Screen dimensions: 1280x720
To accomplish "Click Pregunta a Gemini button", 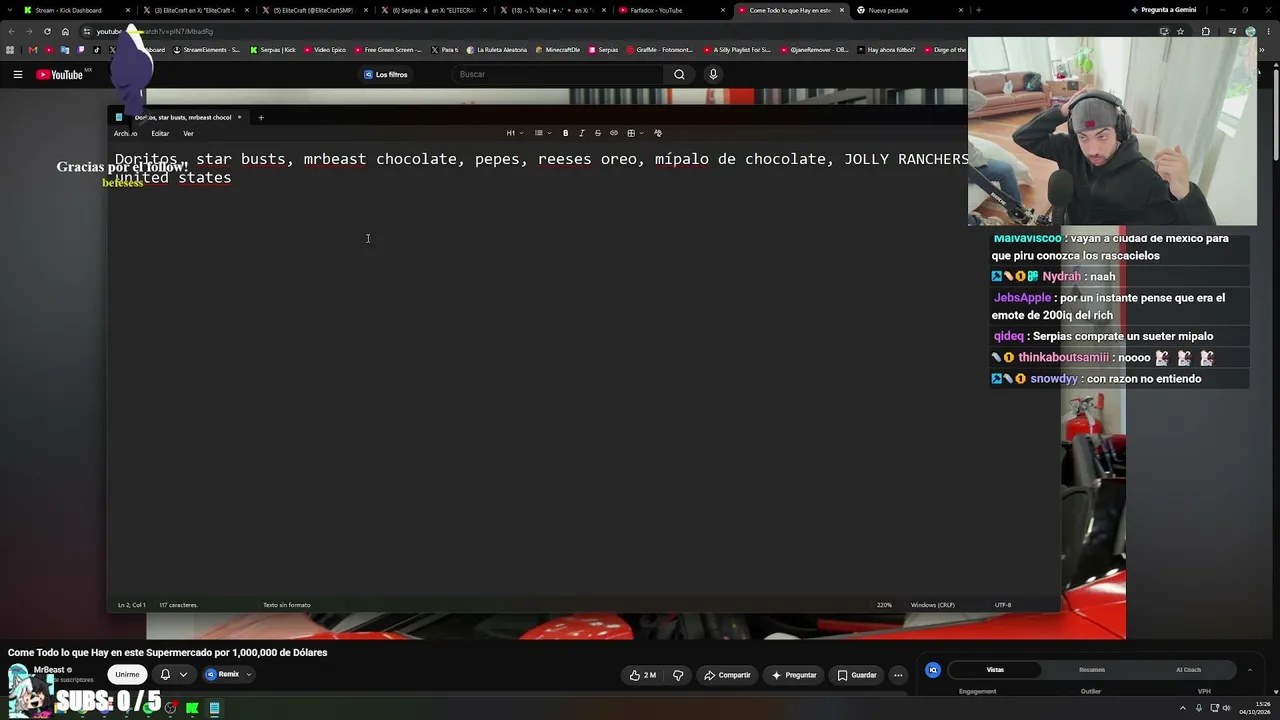I will [x=1163, y=10].
